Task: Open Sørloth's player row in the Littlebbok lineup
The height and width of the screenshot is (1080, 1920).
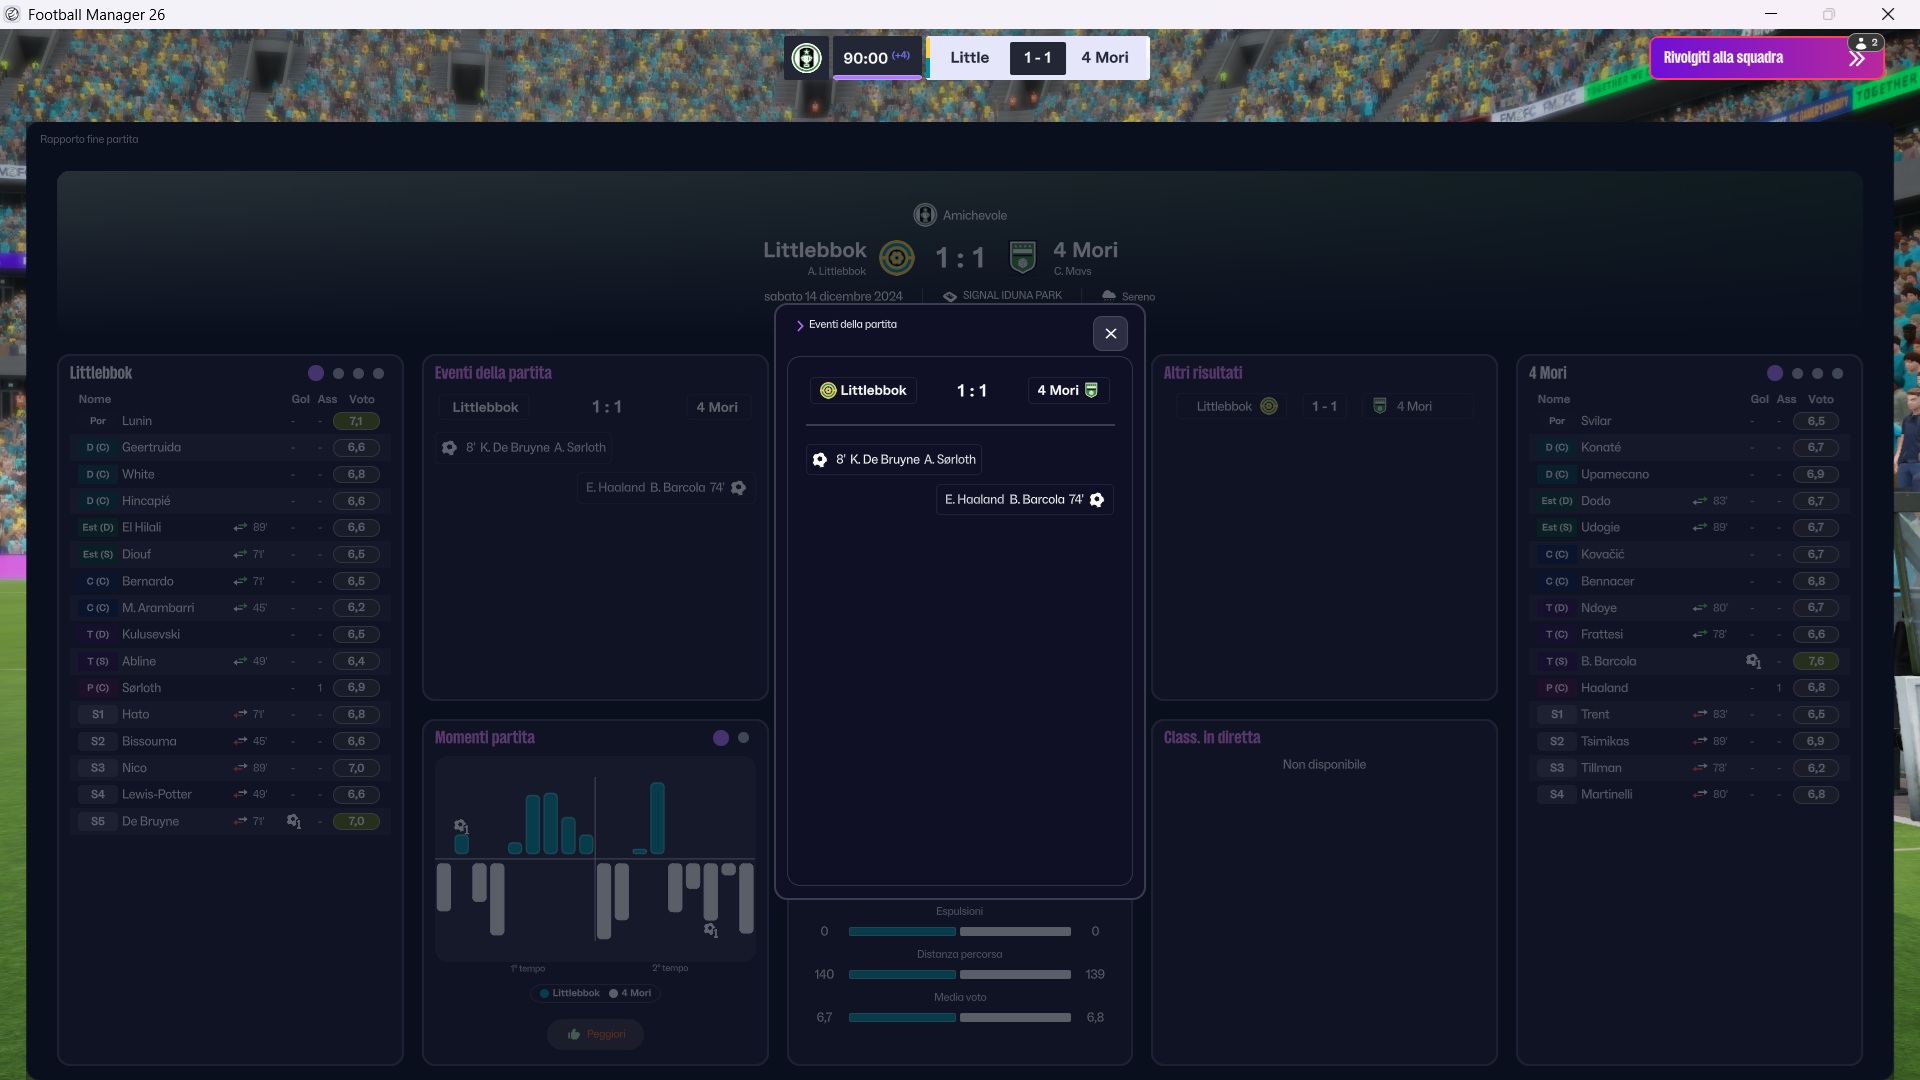Action: (x=231, y=688)
